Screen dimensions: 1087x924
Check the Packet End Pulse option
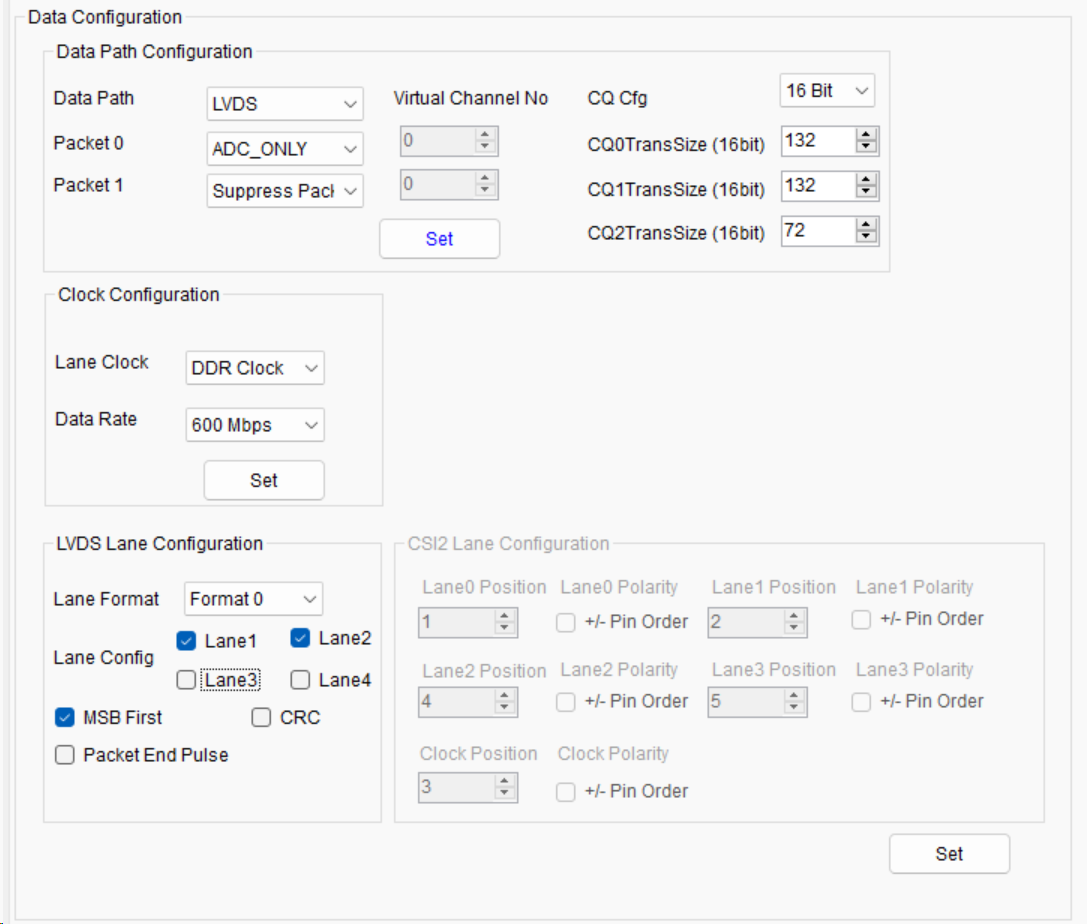64,755
